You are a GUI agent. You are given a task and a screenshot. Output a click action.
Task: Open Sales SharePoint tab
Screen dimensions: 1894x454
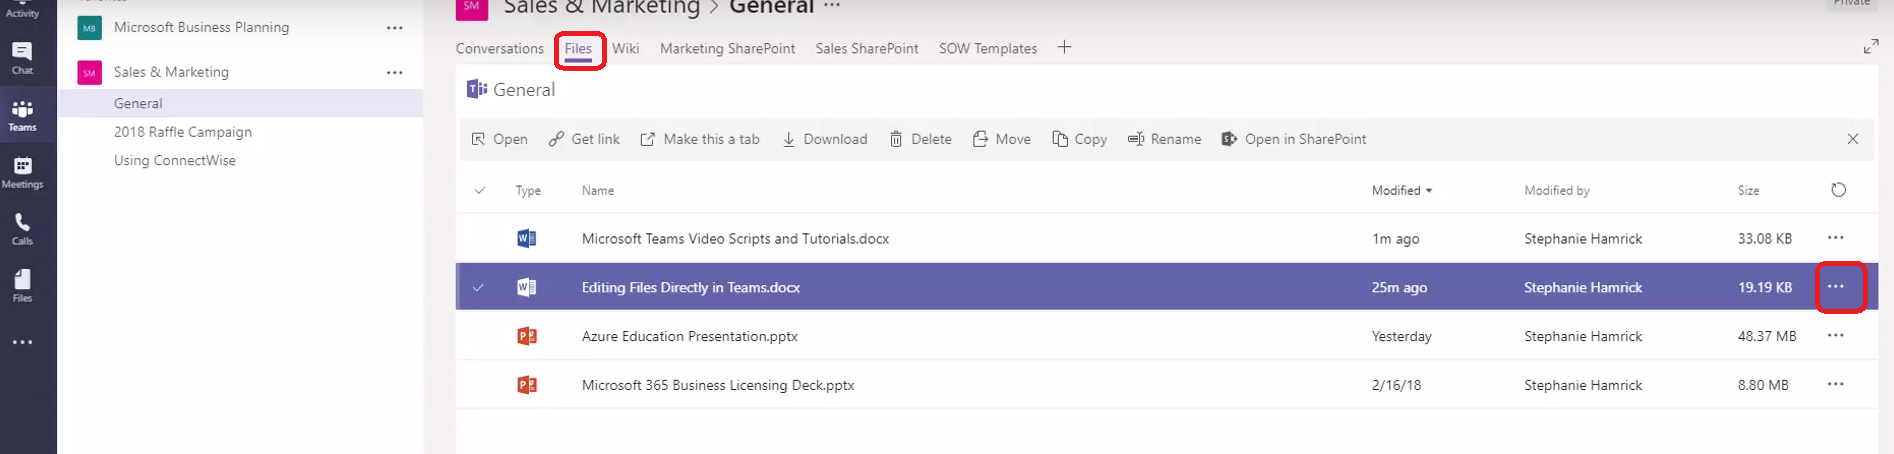click(866, 48)
